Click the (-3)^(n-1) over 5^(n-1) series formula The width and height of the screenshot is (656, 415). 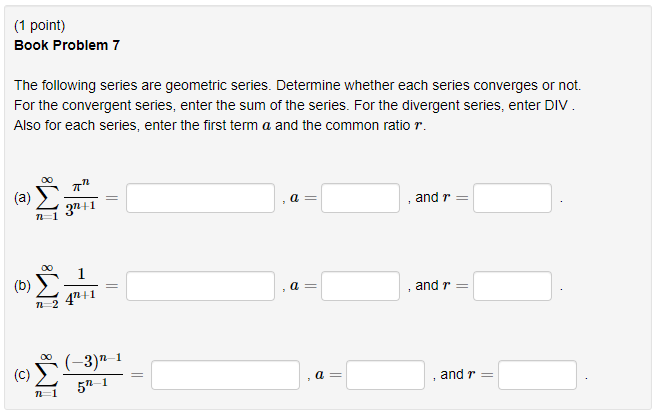tap(79, 375)
